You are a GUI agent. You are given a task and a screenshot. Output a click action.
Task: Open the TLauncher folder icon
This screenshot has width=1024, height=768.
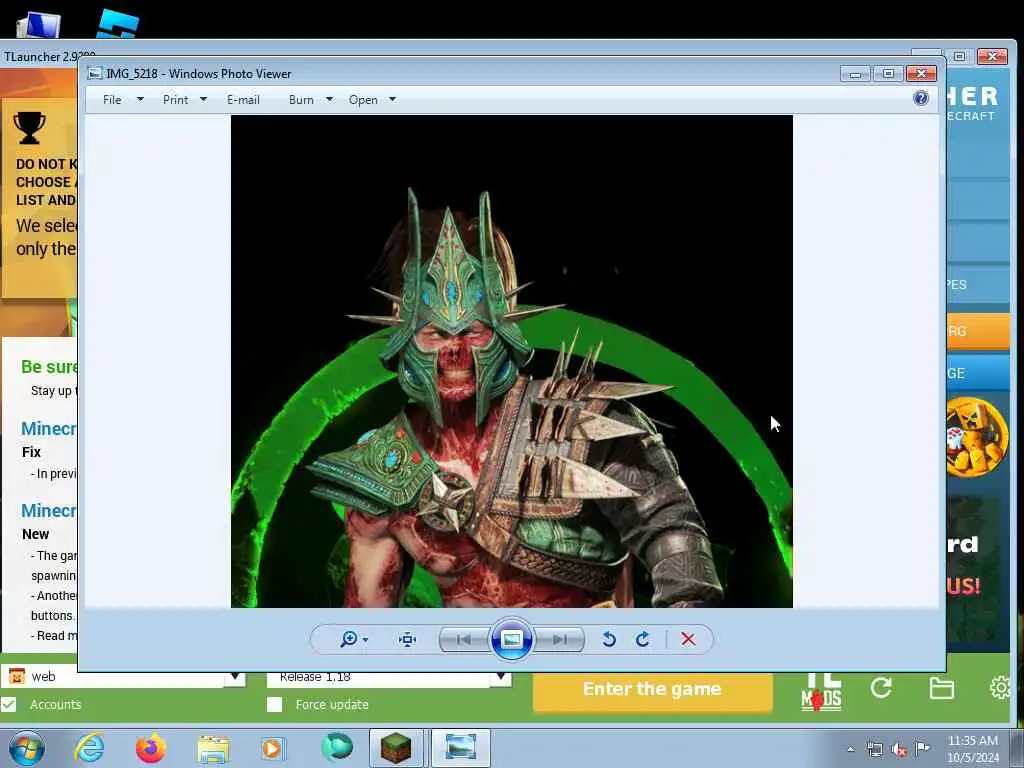pyautogui.click(x=942, y=688)
